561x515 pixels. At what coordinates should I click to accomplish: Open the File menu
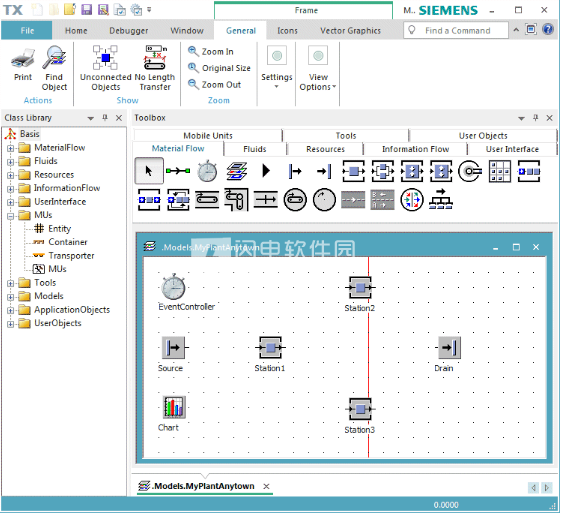click(x=27, y=30)
